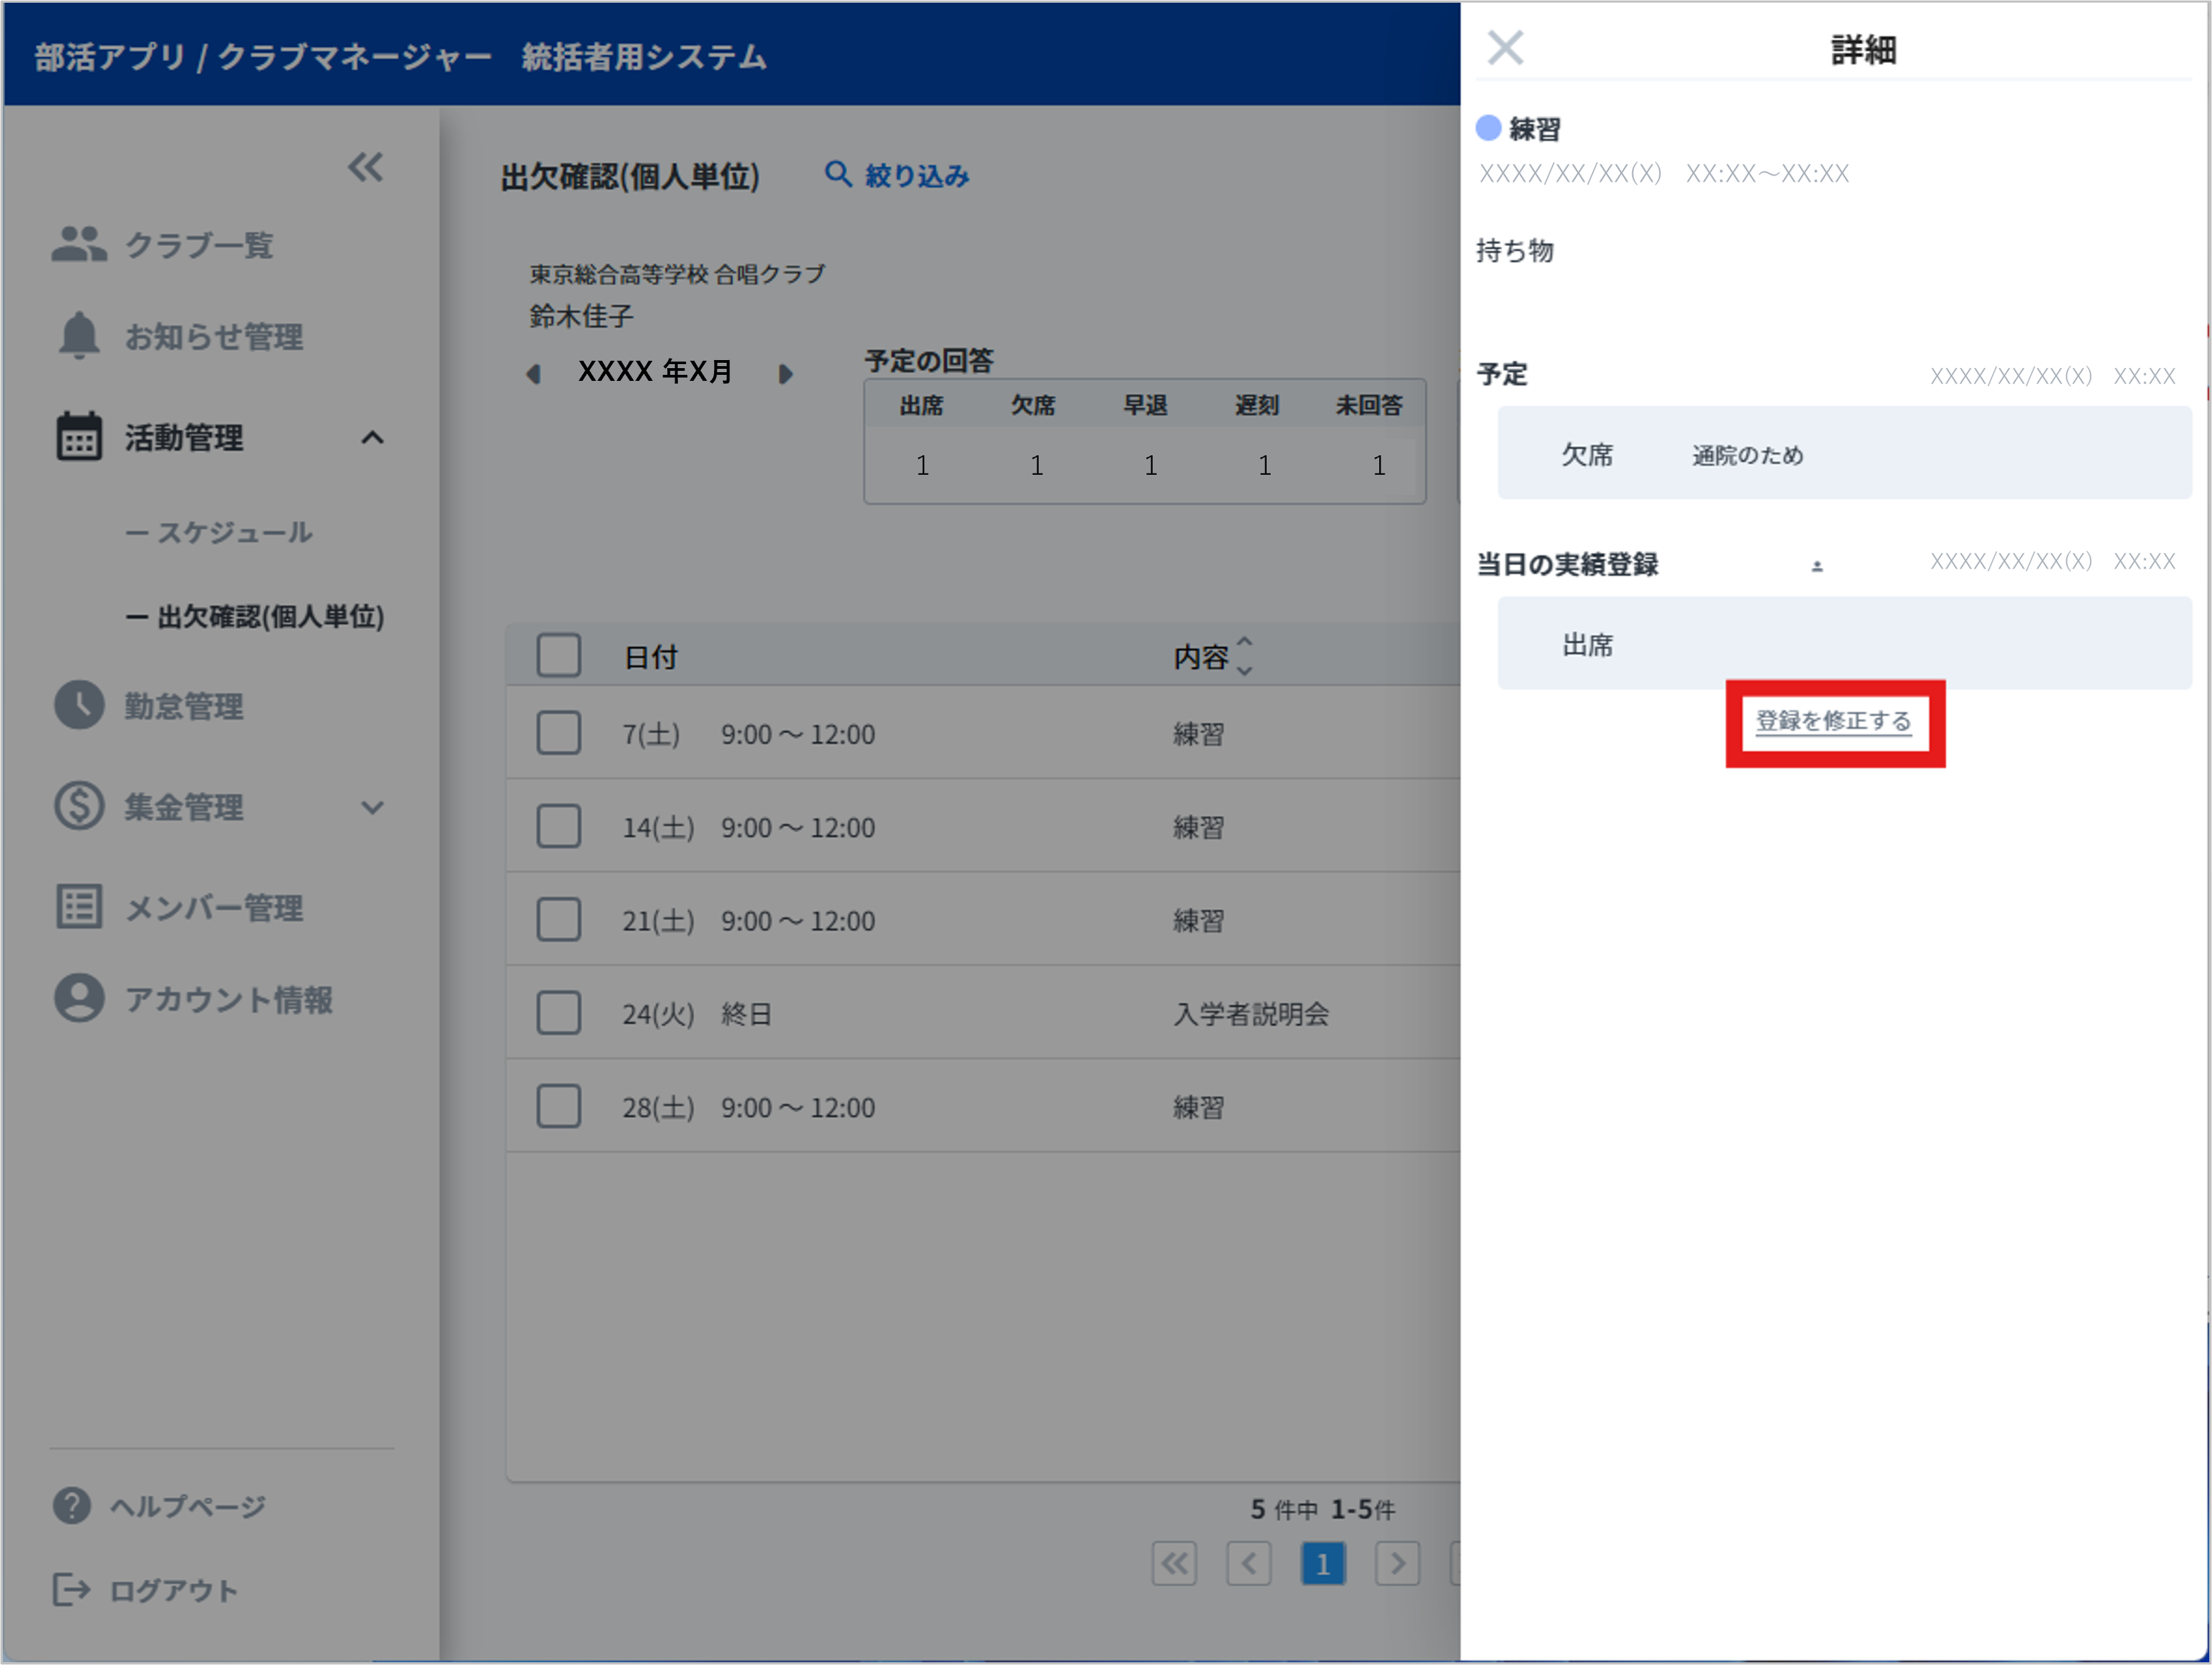Viewport: 2212px width, 1665px height.
Task: Click the 集金管理 dollar icon
Action: click(79, 805)
